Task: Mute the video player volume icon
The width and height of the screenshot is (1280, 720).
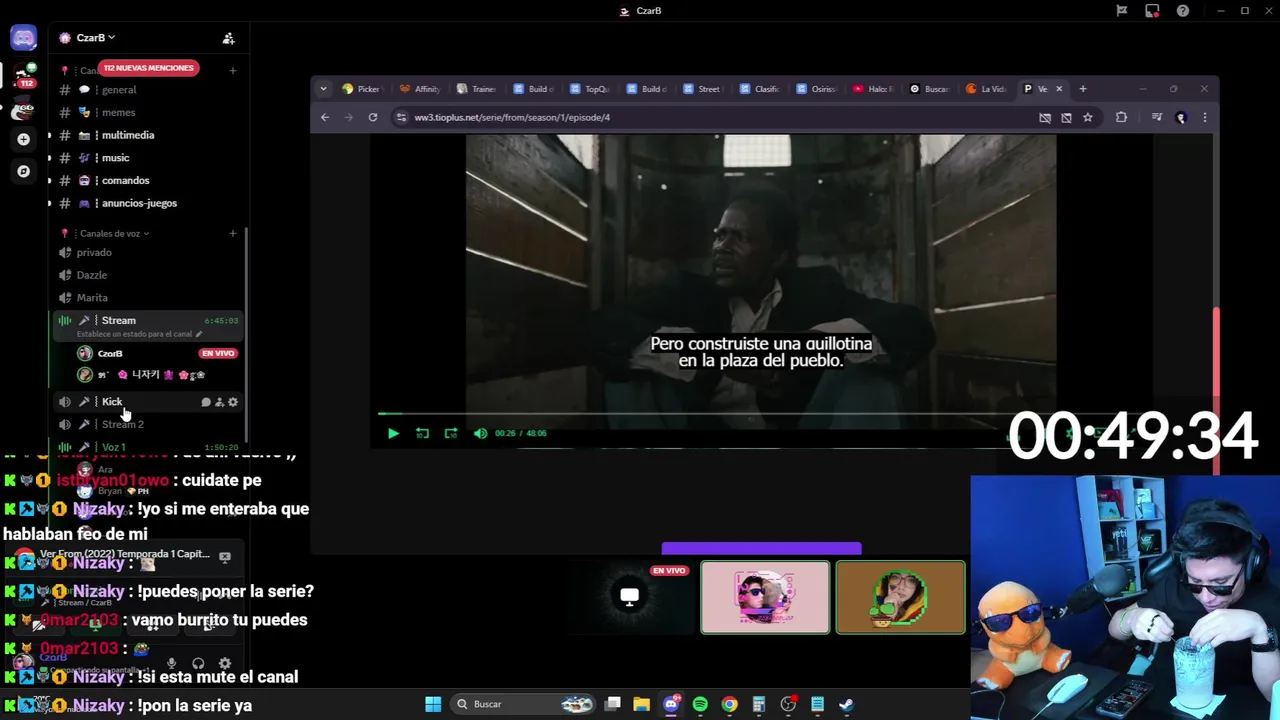Action: [x=480, y=433]
